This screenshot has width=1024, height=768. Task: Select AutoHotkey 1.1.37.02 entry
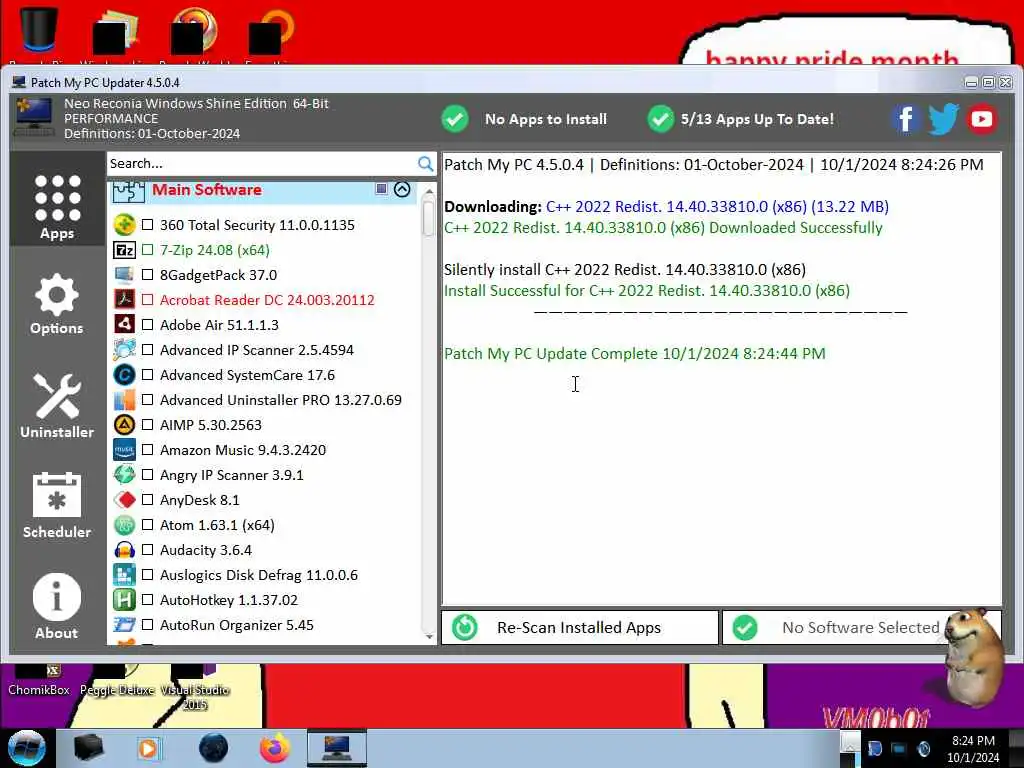tap(229, 600)
